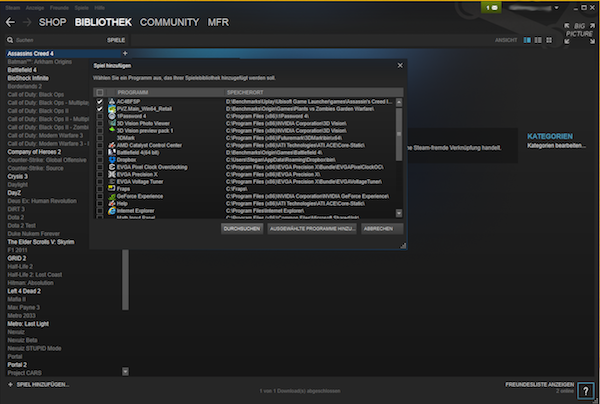600x404 pixels.
Task: Click Kategorien bearbeiten link
Action: pyautogui.click(x=556, y=145)
